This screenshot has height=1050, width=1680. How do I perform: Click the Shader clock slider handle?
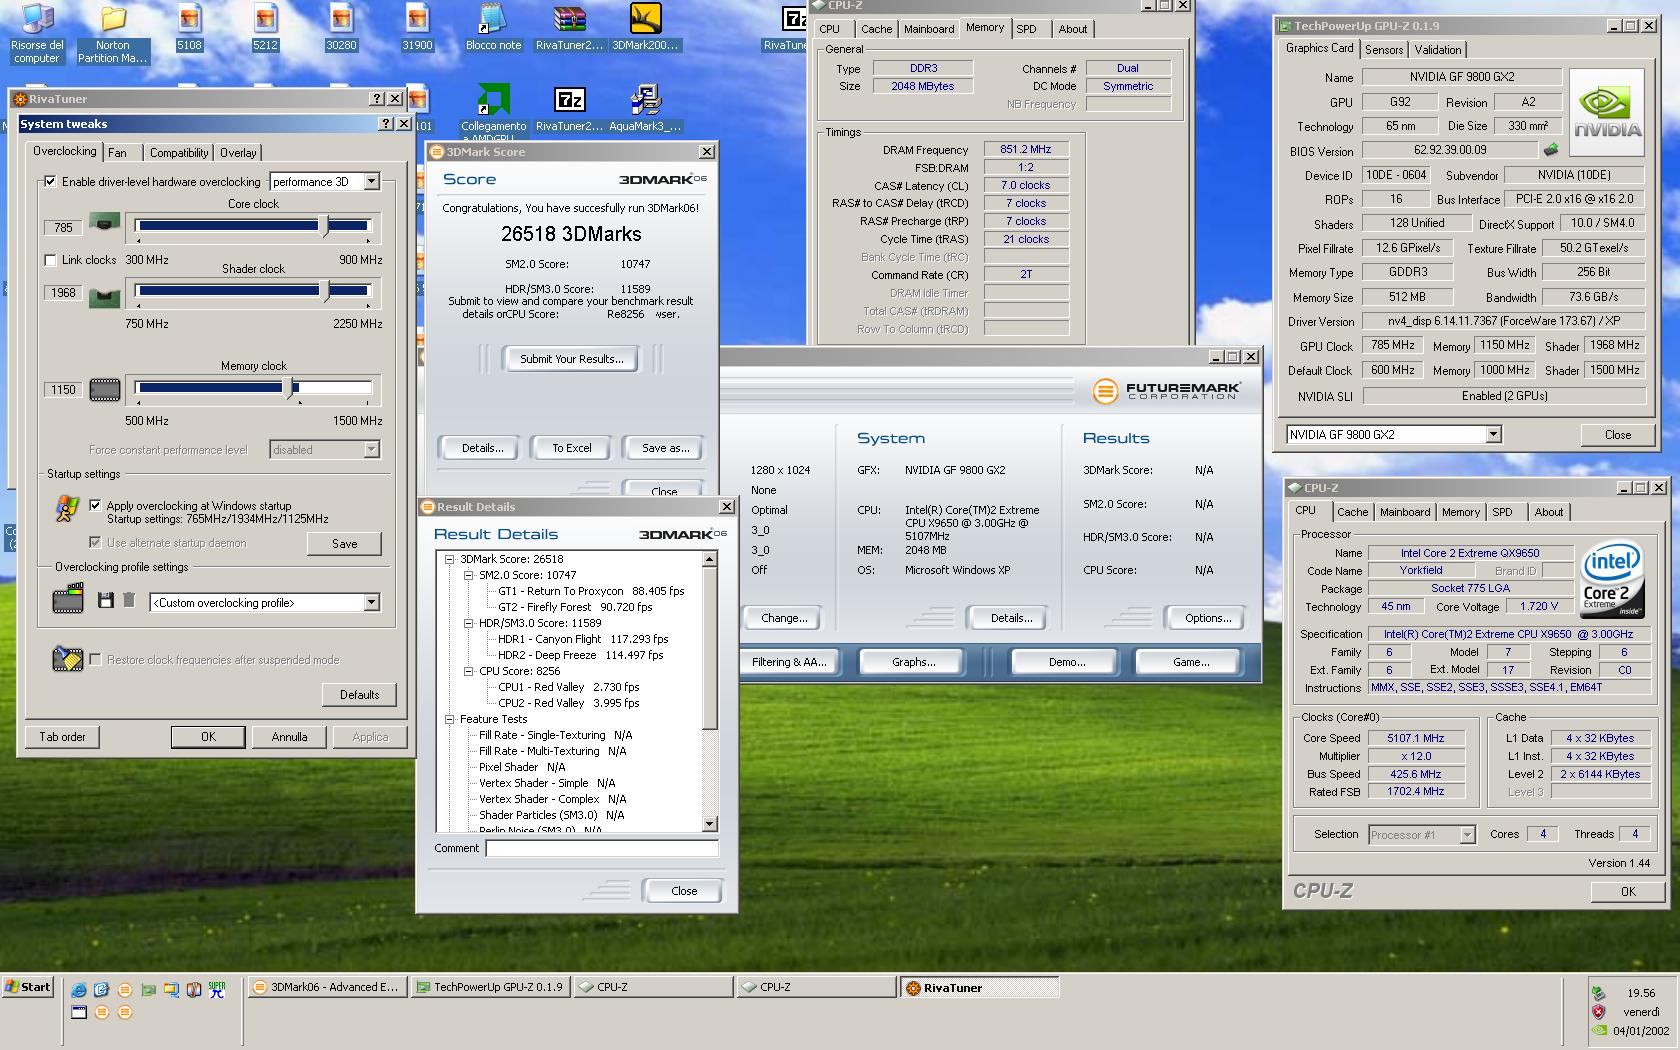(326, 291)
